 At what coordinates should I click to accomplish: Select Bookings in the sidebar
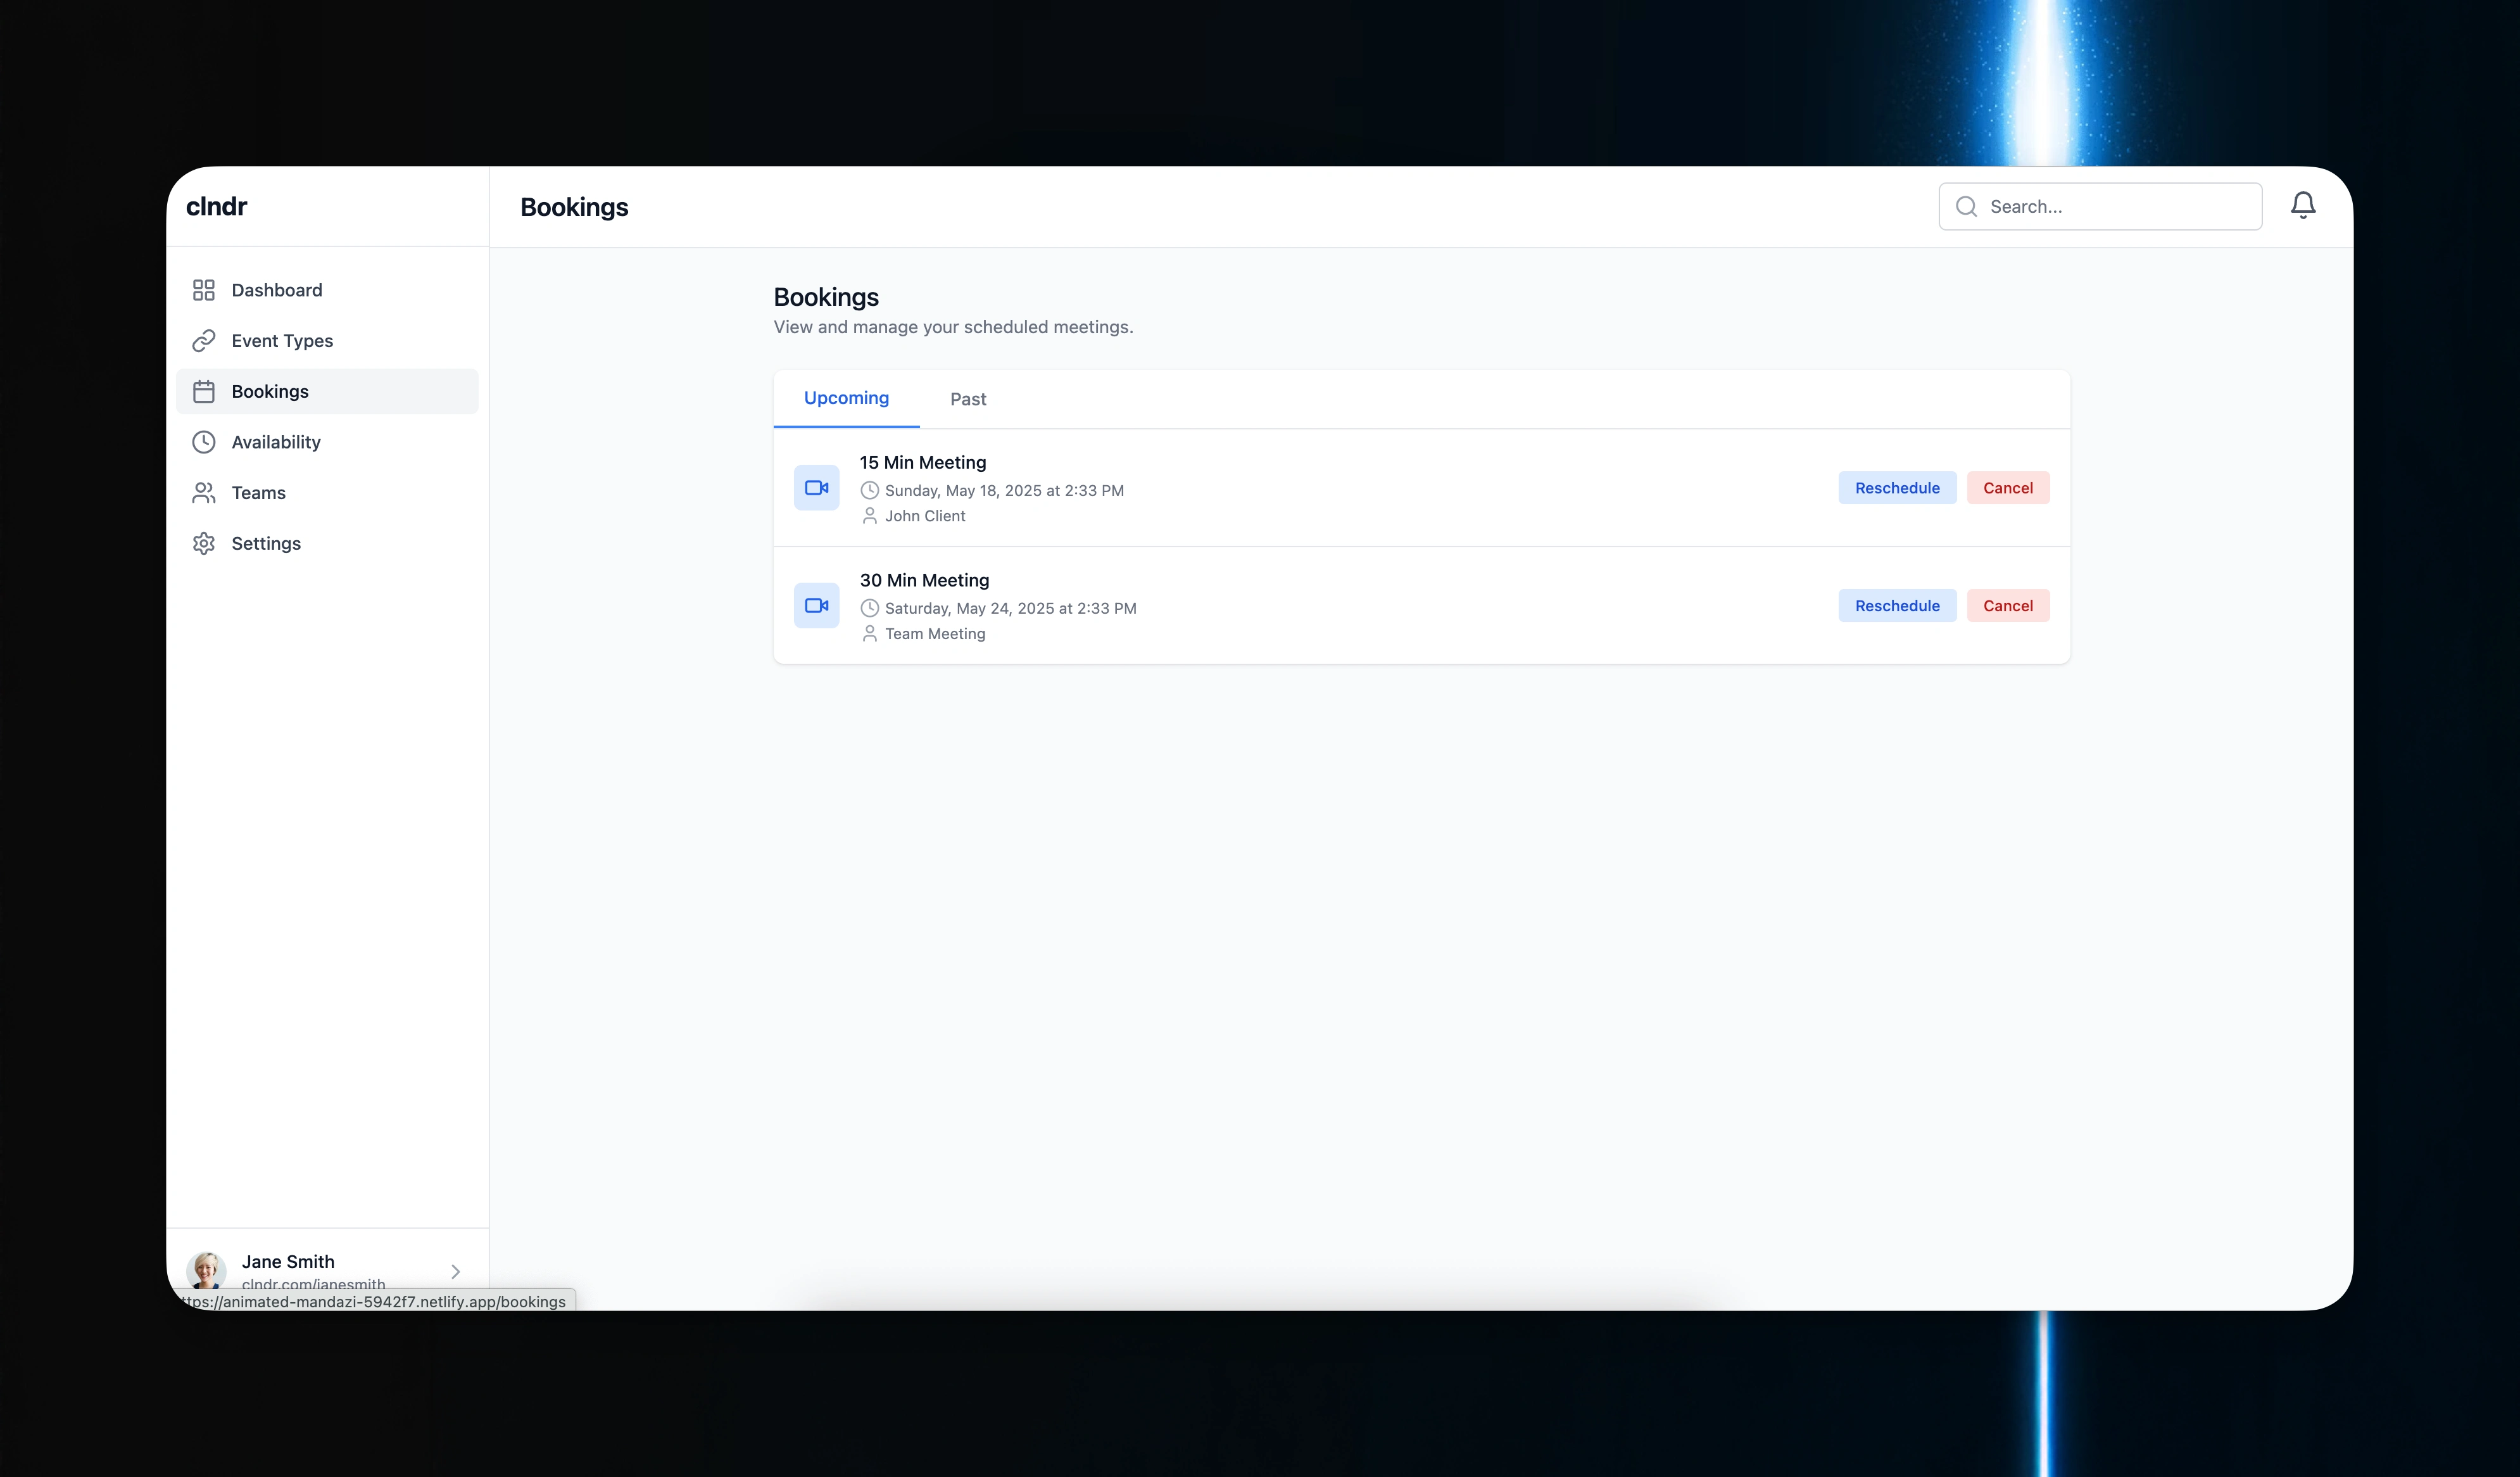pos(327,391)
